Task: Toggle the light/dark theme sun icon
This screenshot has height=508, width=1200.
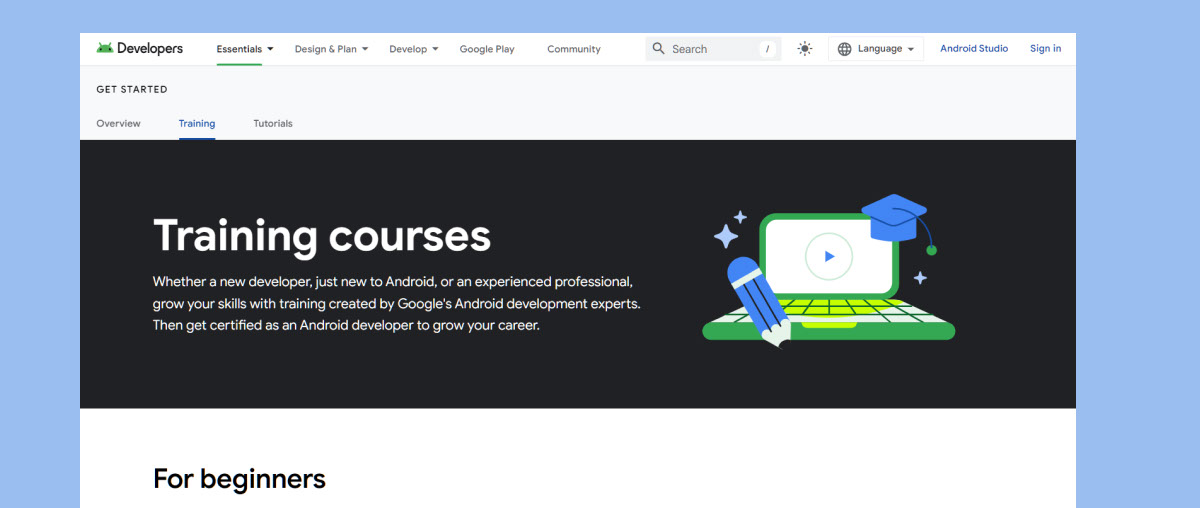Action: tap(805, 48)
